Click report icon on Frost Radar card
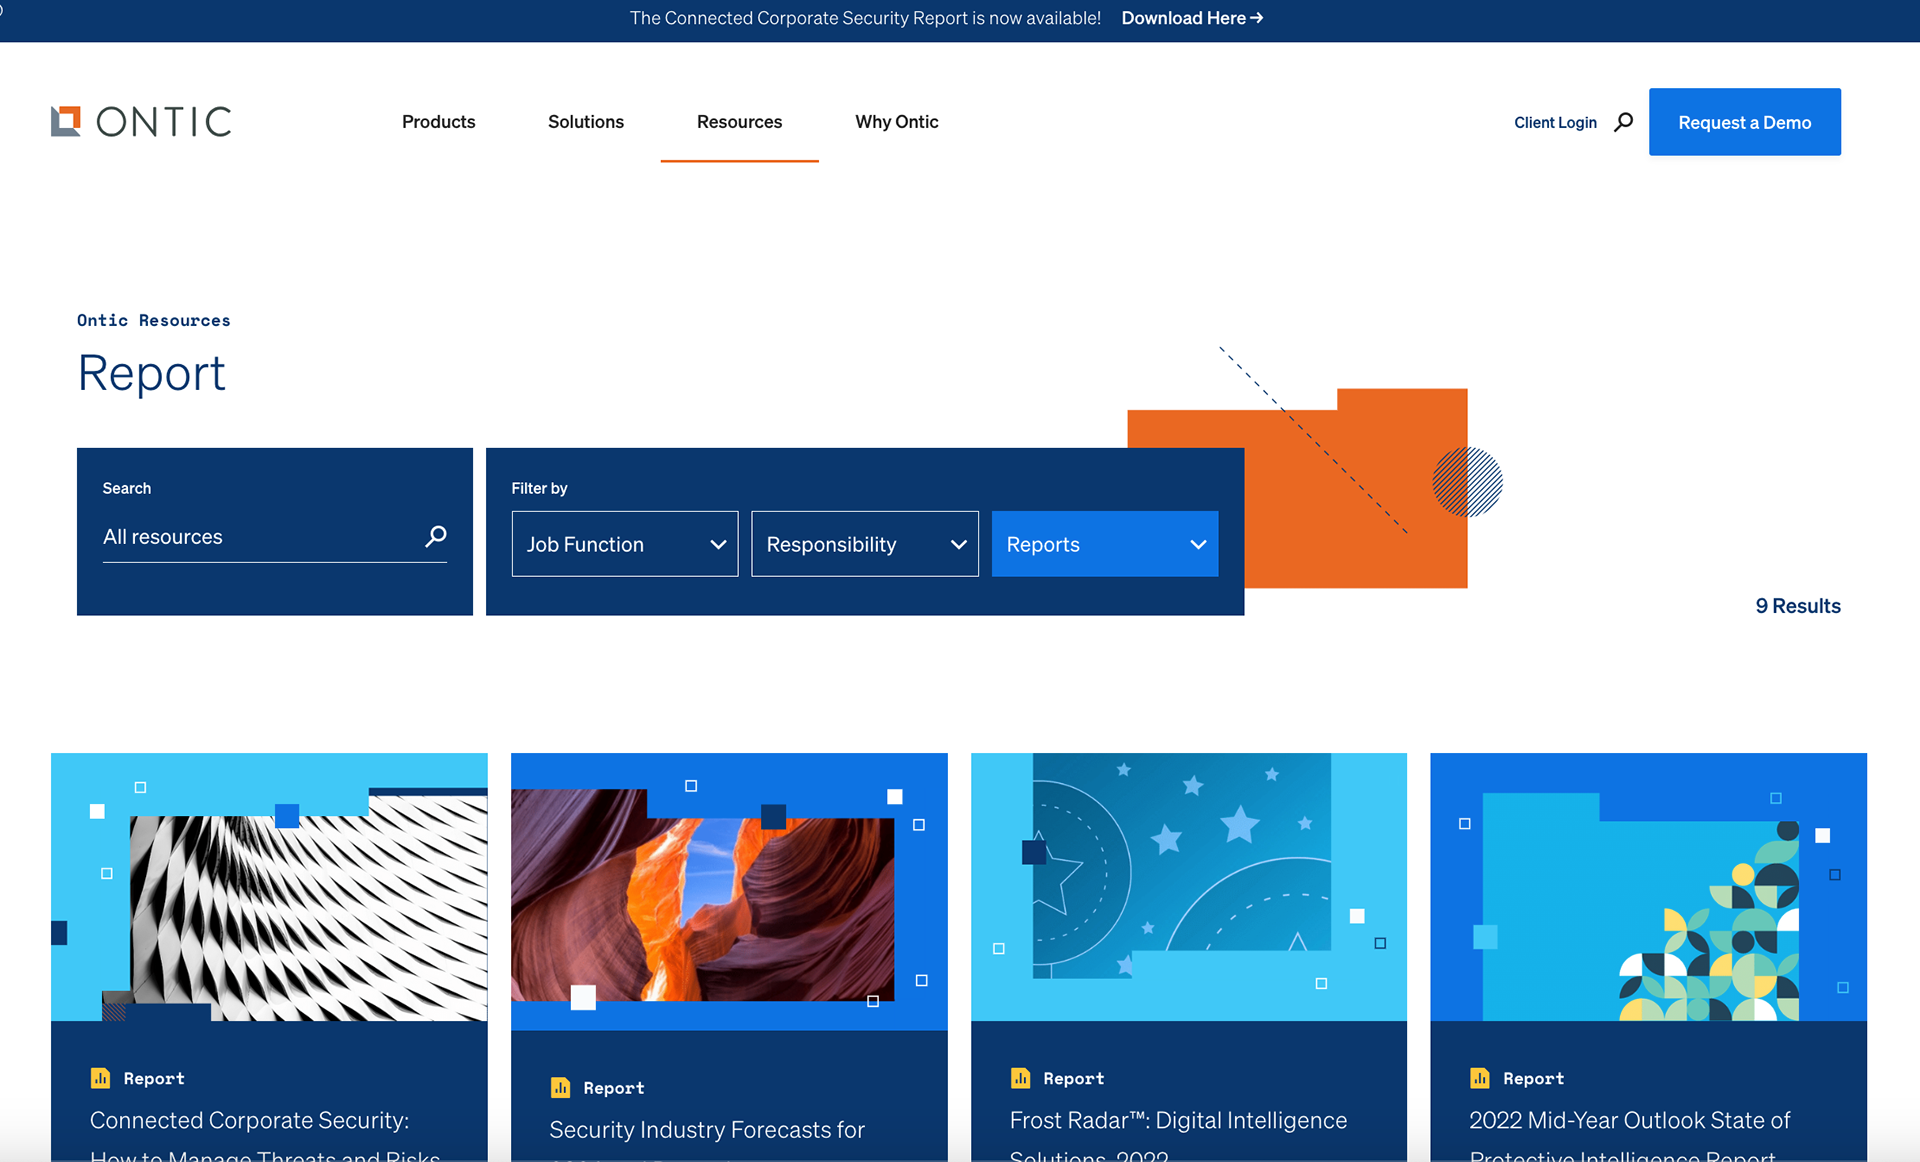 coord(1020,1078)
